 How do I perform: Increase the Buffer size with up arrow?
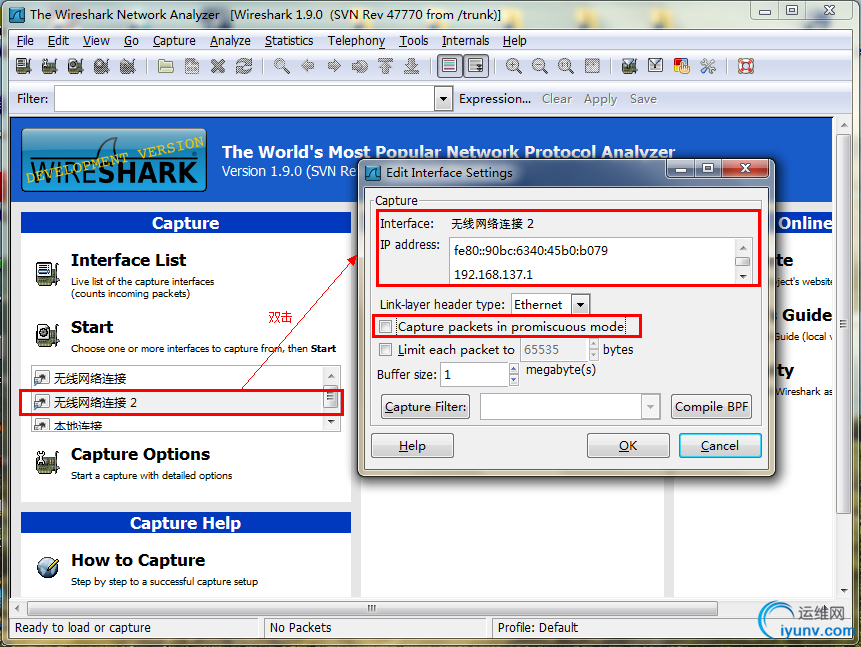(513, 369)
